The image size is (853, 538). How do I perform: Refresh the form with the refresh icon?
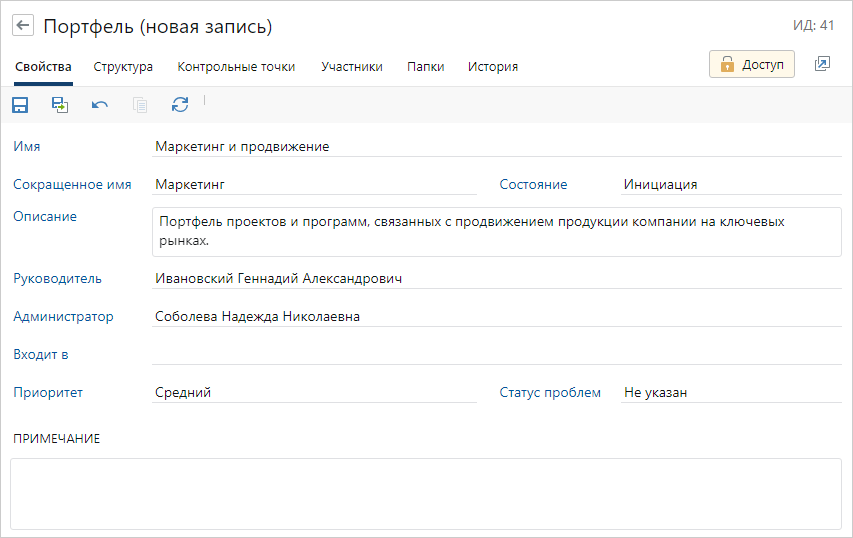click(x=180, y=104)
